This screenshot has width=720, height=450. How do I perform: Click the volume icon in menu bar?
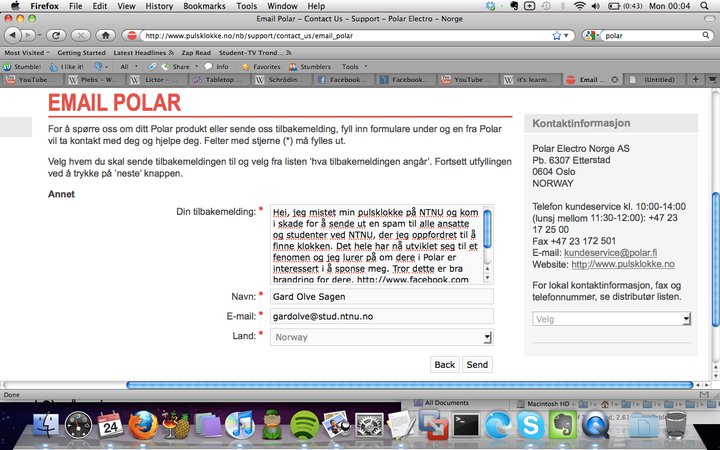click(x=596, y=6)
